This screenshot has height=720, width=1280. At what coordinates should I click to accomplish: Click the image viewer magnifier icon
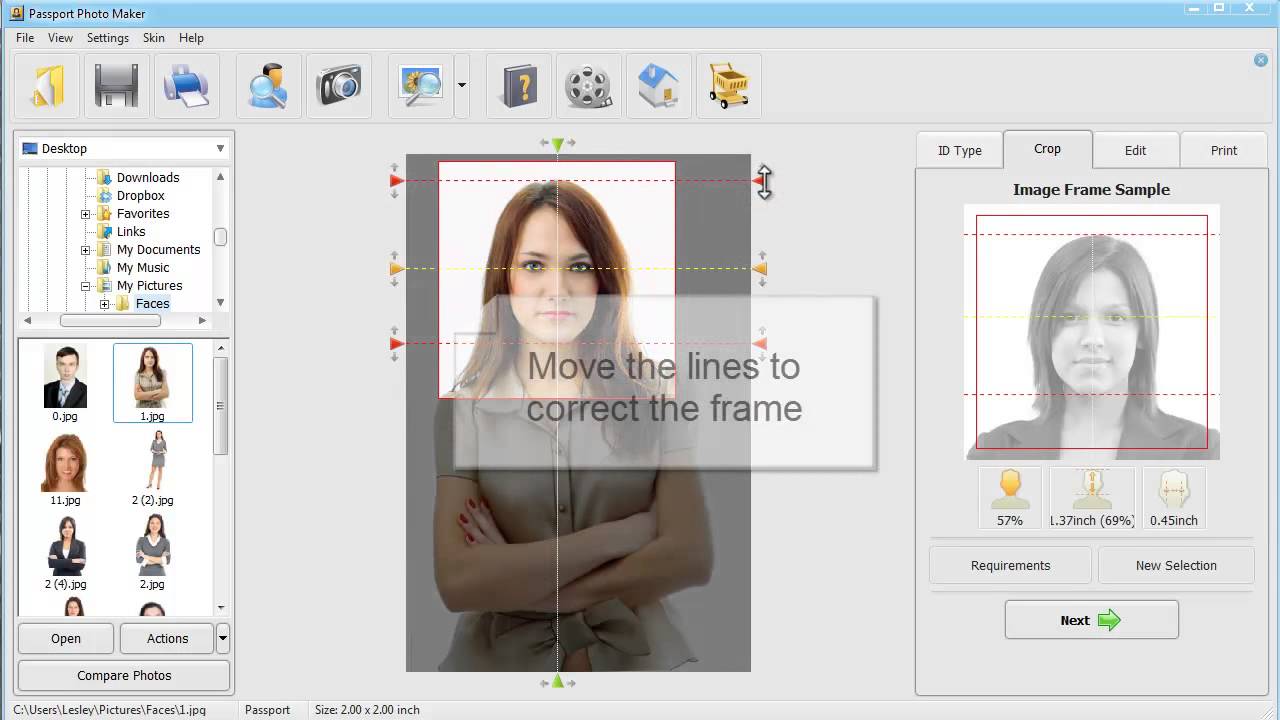421,86
